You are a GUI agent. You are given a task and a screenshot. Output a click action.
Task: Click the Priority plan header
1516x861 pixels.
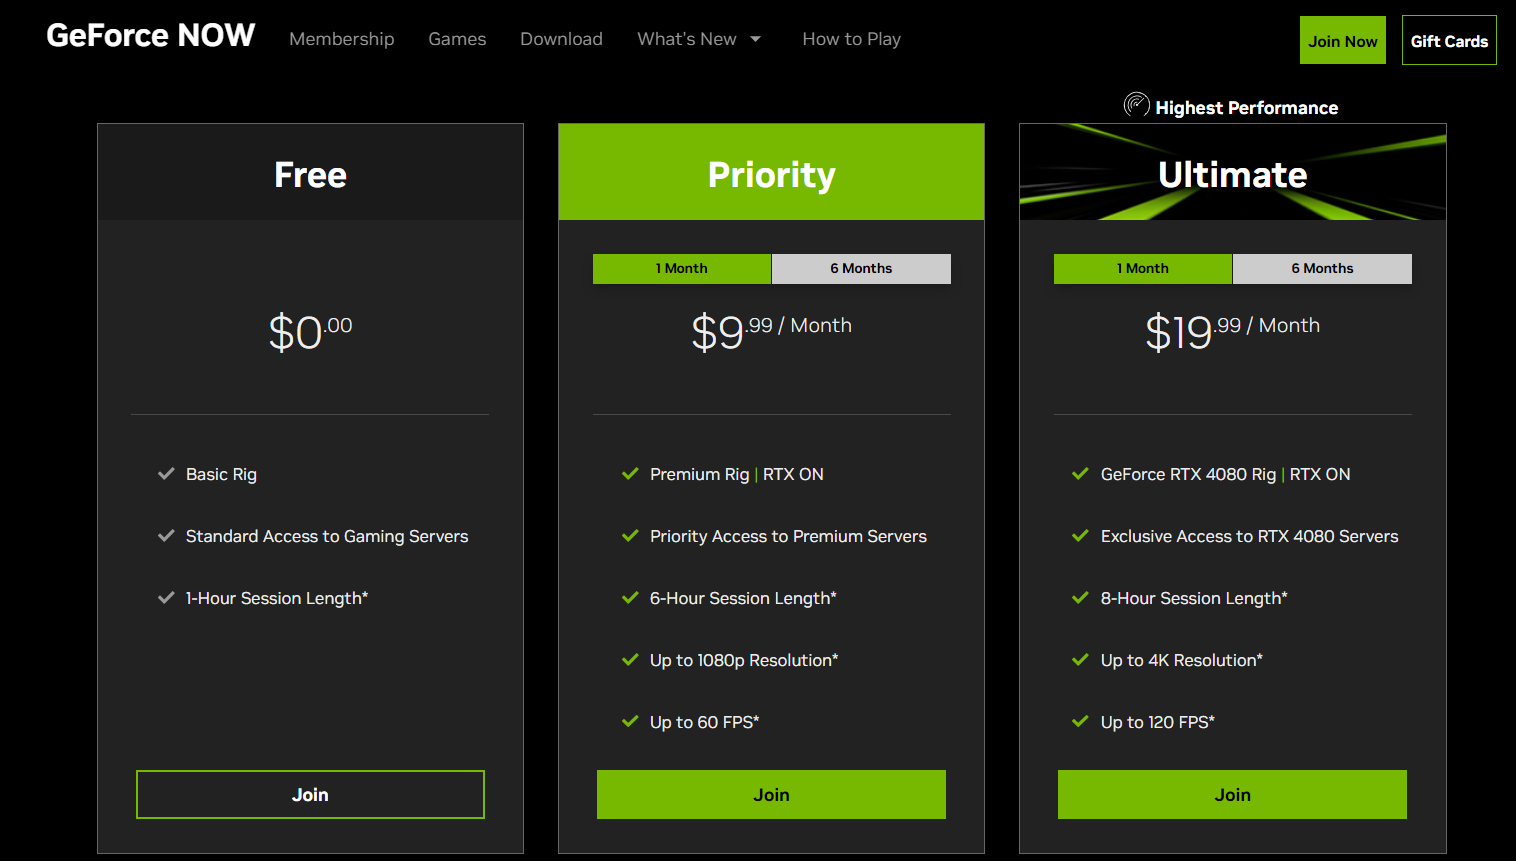click(771, 172)
